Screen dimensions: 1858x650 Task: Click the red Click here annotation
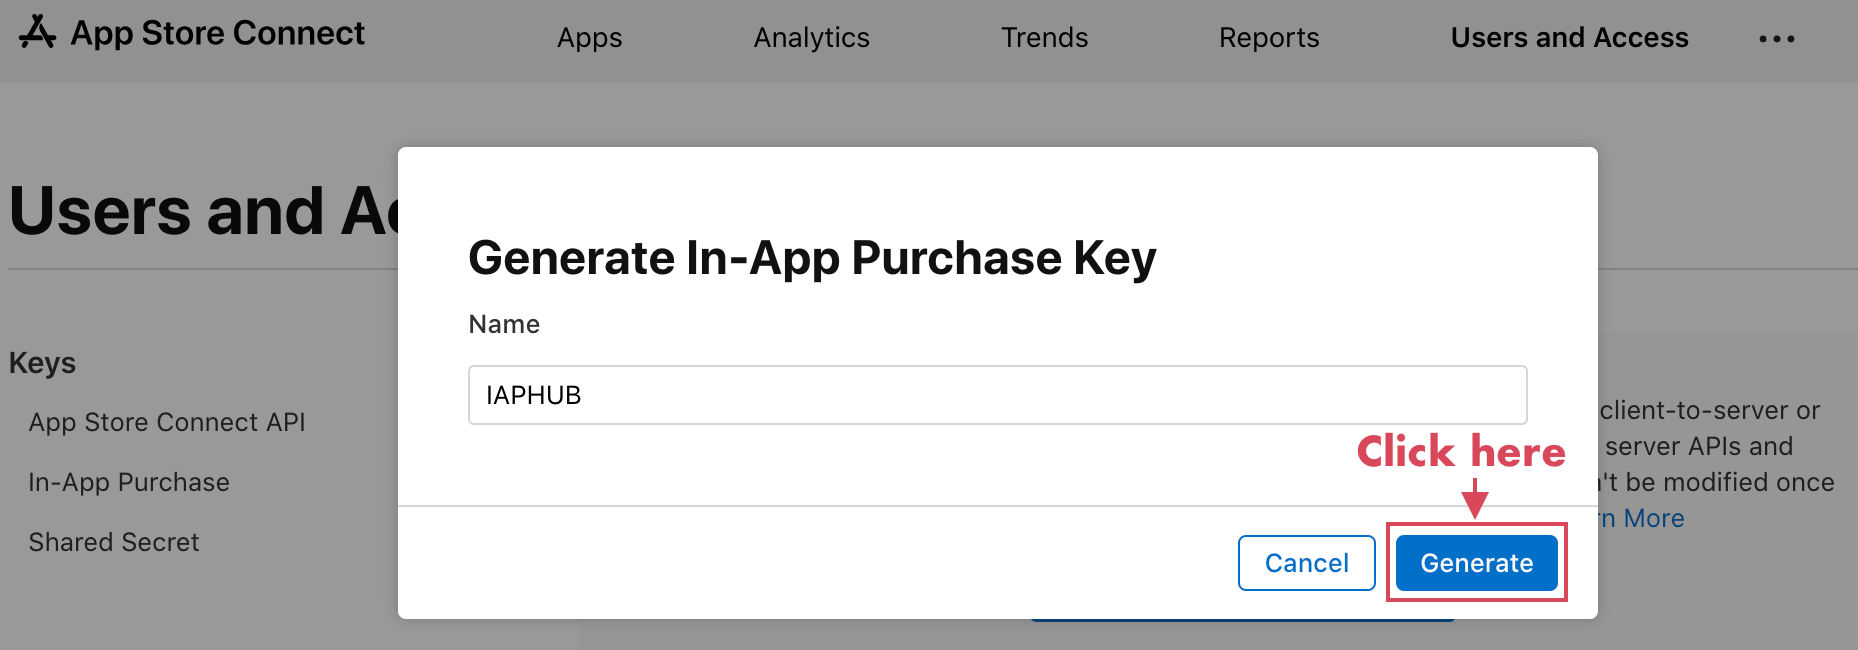coord(1460,452)
